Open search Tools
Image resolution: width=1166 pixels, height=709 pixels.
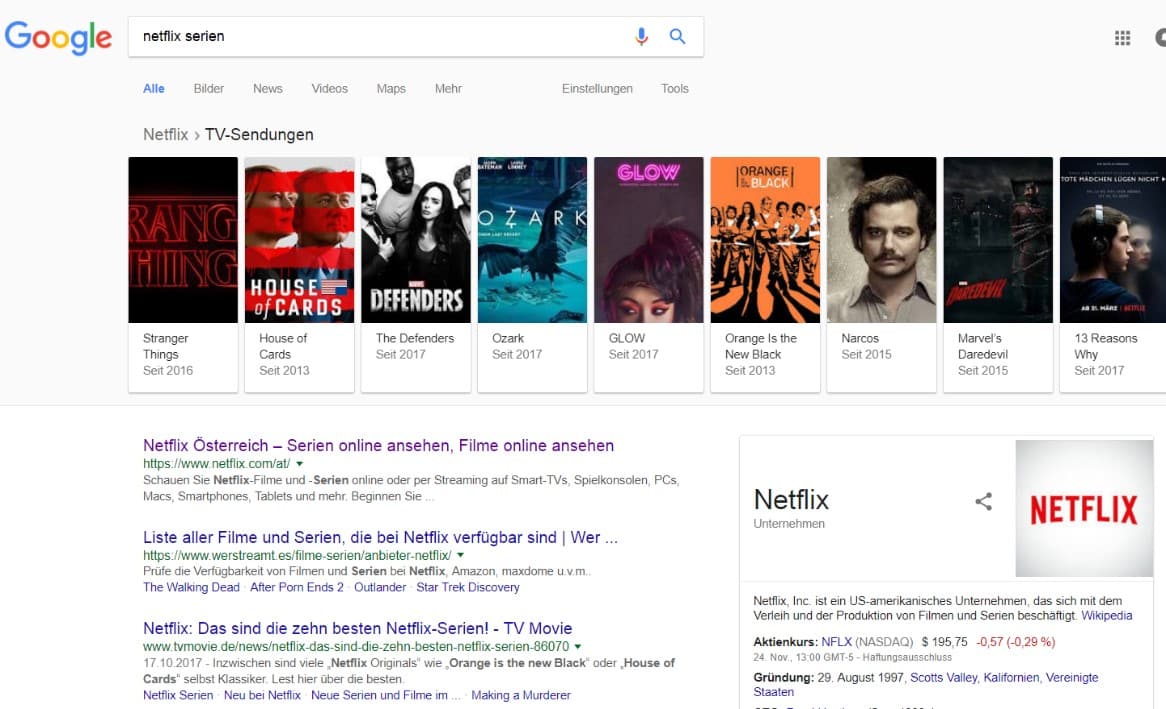pos(674,89)
